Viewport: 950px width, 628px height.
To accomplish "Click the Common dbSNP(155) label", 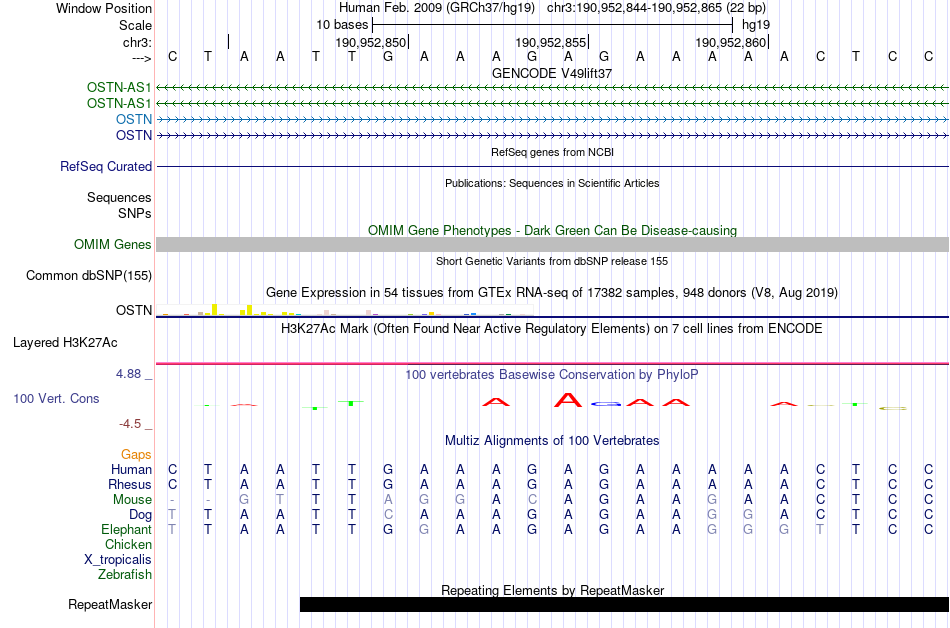I will pyautogui.click(x=88, y=276).
